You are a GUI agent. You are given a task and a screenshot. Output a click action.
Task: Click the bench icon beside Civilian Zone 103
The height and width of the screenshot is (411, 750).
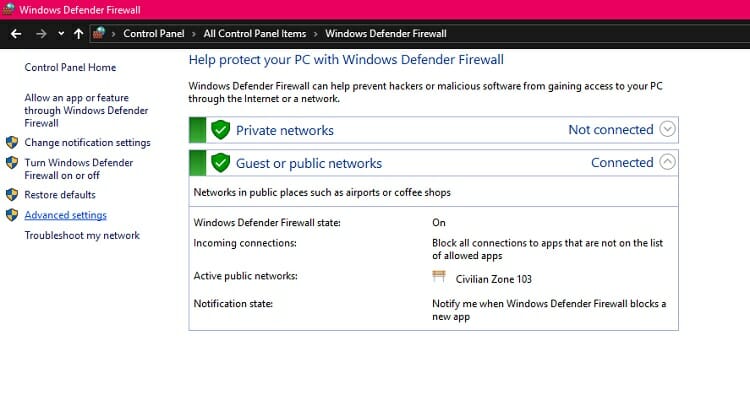coord(439,276)
